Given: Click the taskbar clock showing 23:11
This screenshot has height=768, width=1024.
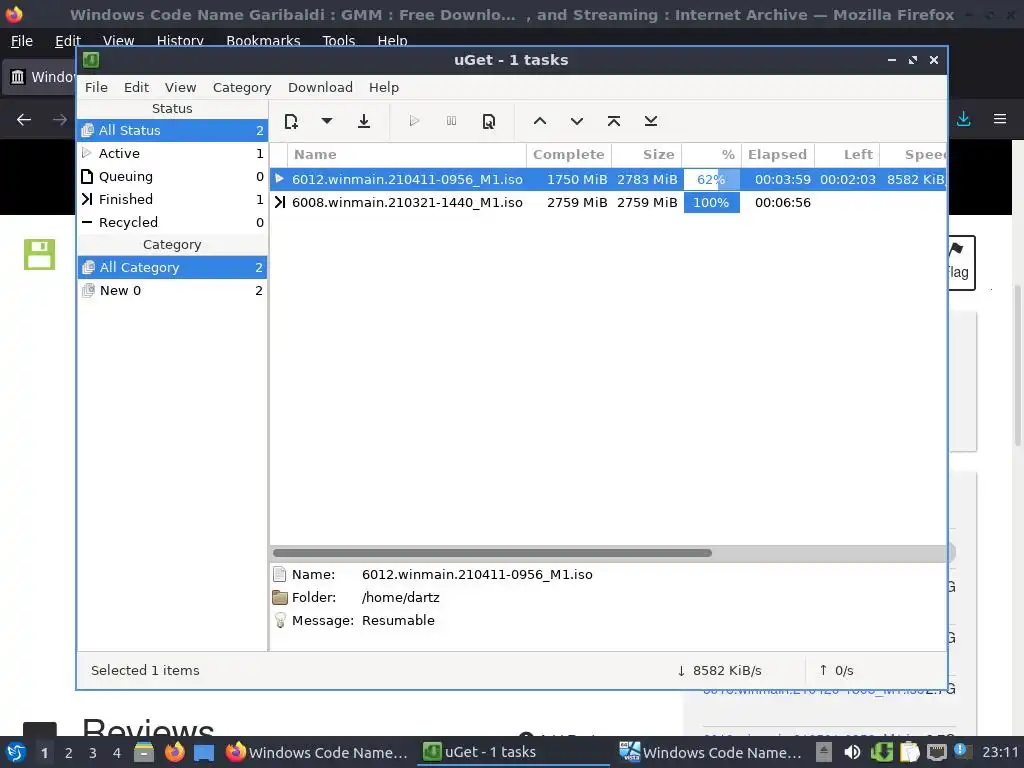Looking at the screenshot, I should pyautogui.click(x=1000, y=753).
